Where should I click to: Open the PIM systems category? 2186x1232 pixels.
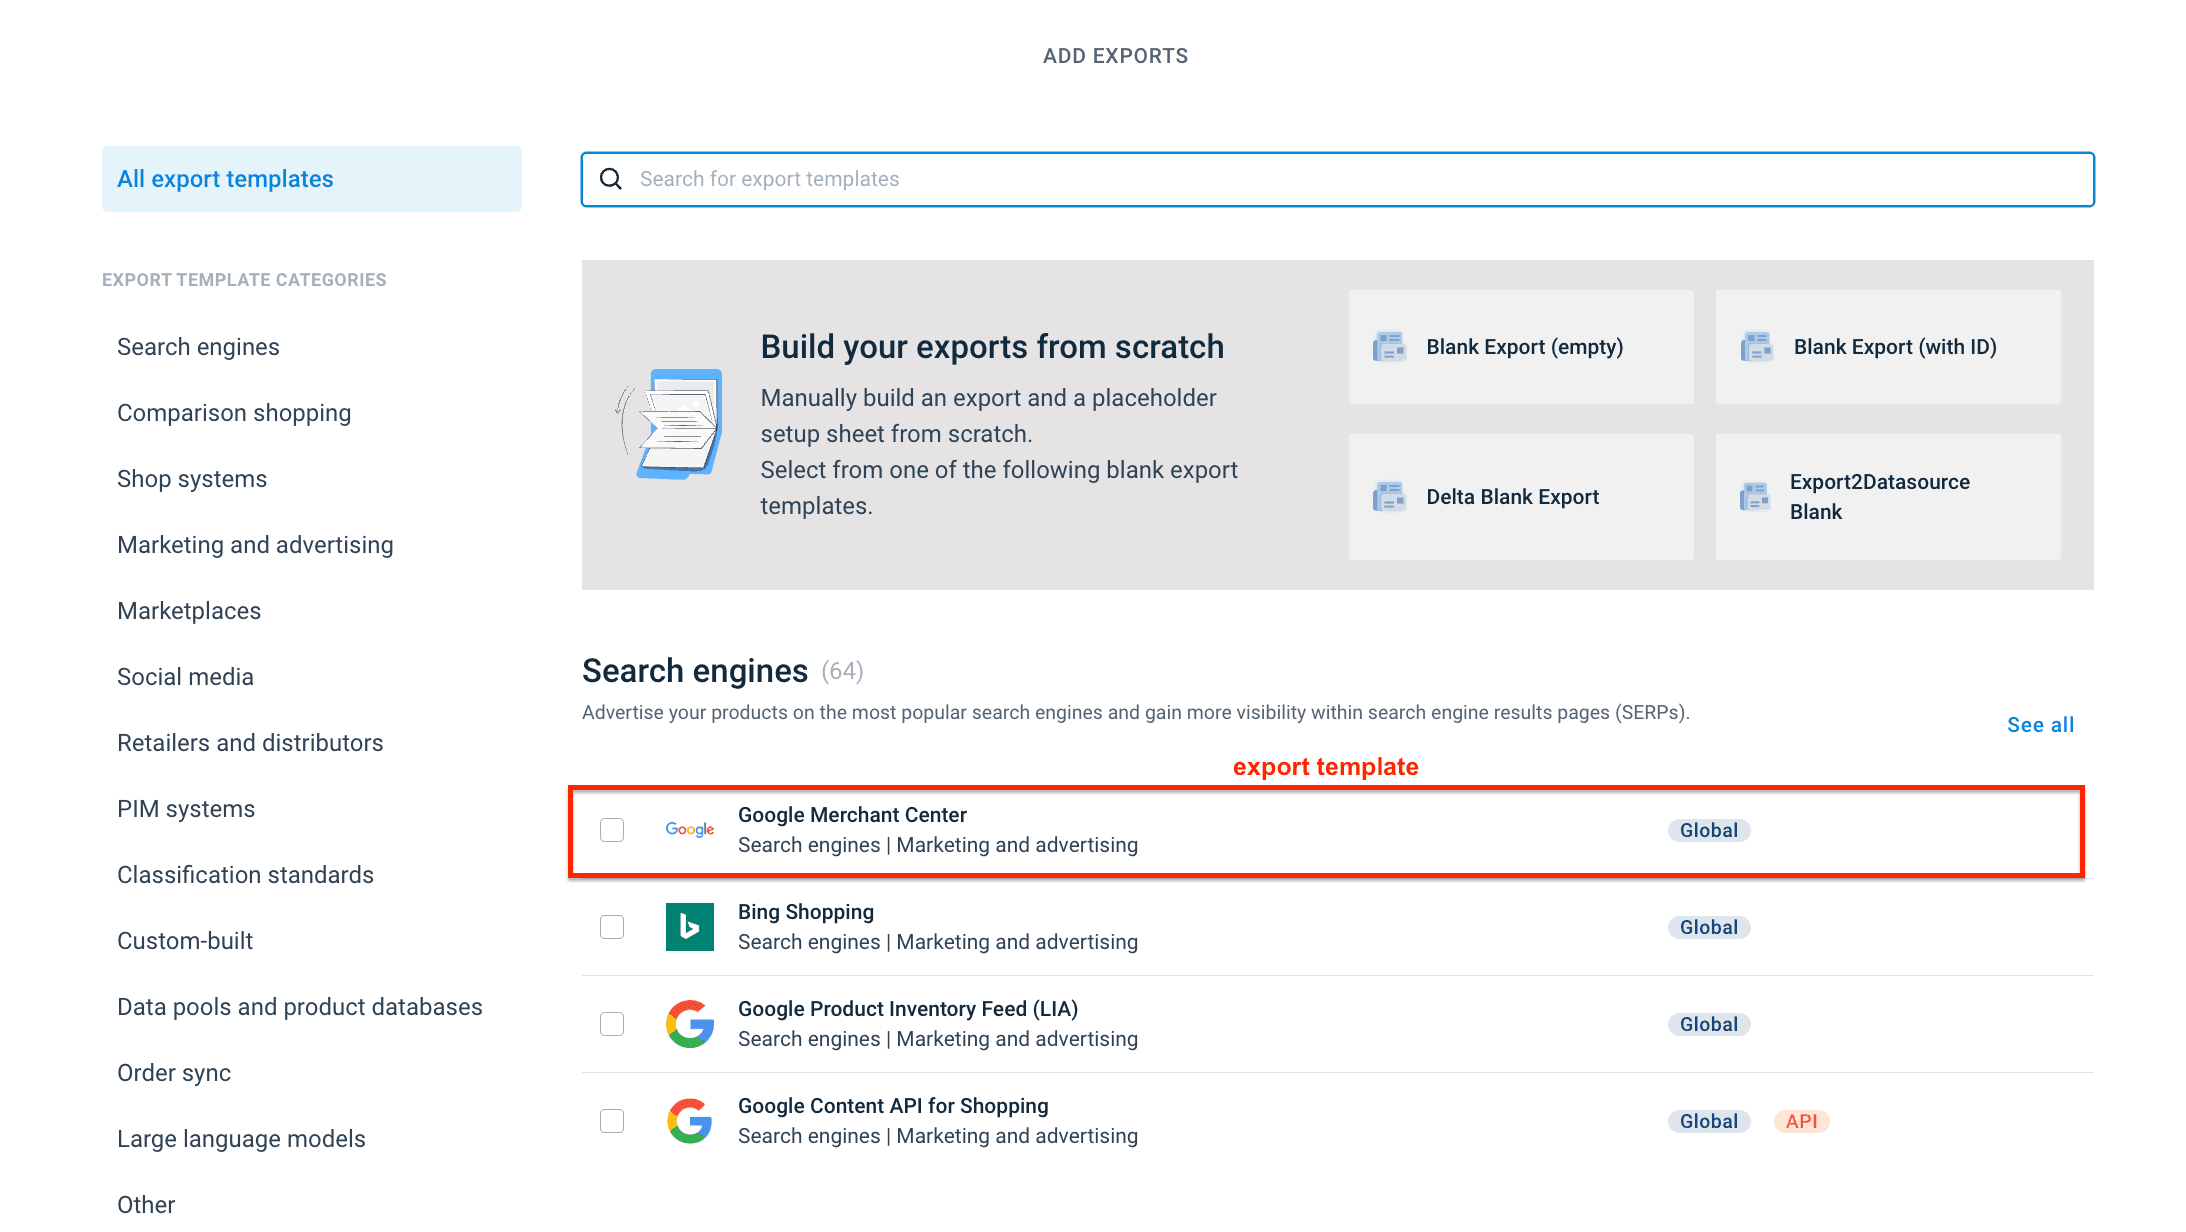[x=186, y=809]
